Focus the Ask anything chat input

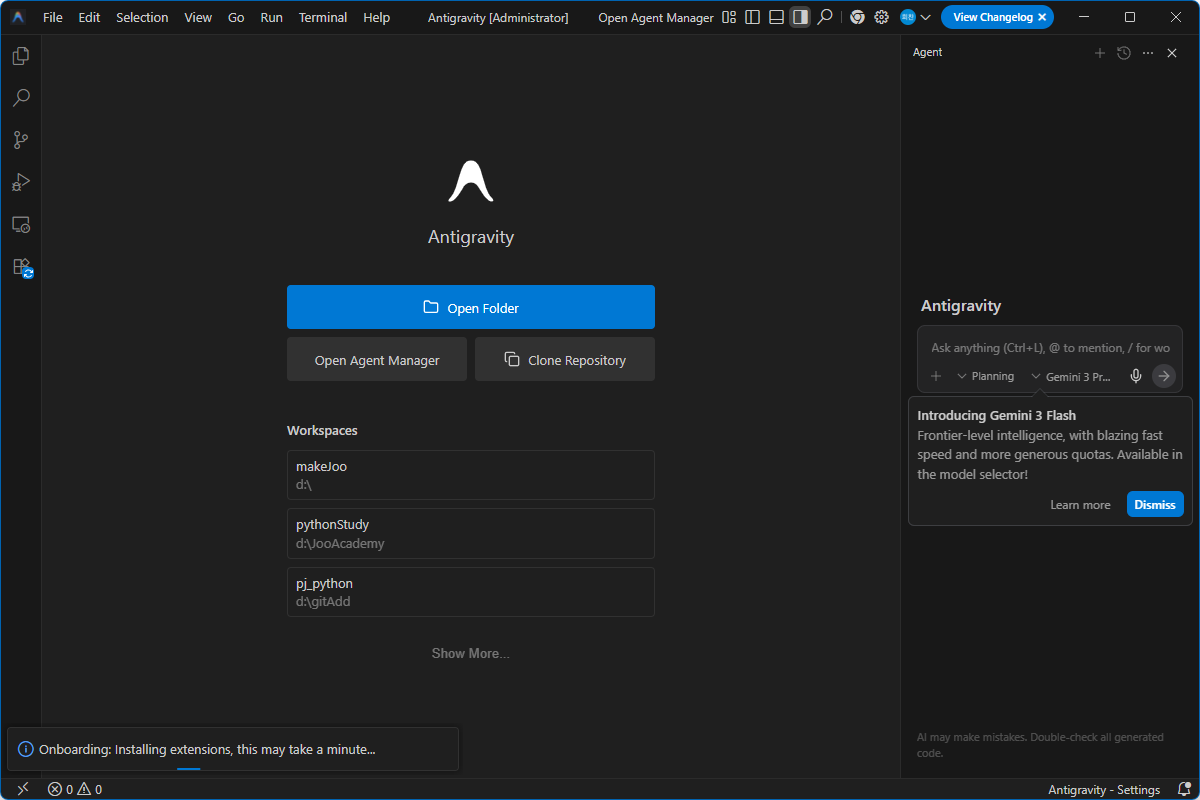tap(1050, 348)
